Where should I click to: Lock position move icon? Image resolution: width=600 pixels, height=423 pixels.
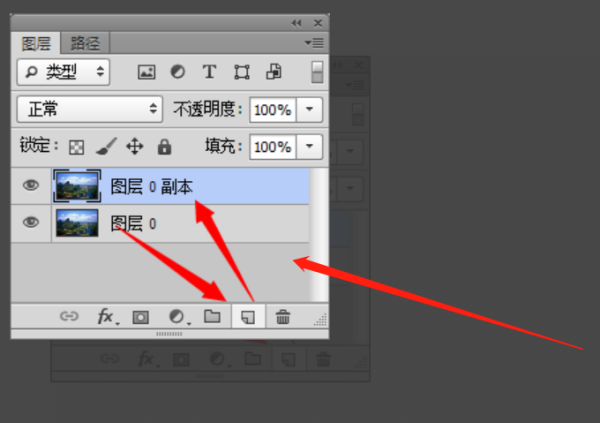(135, 147)
